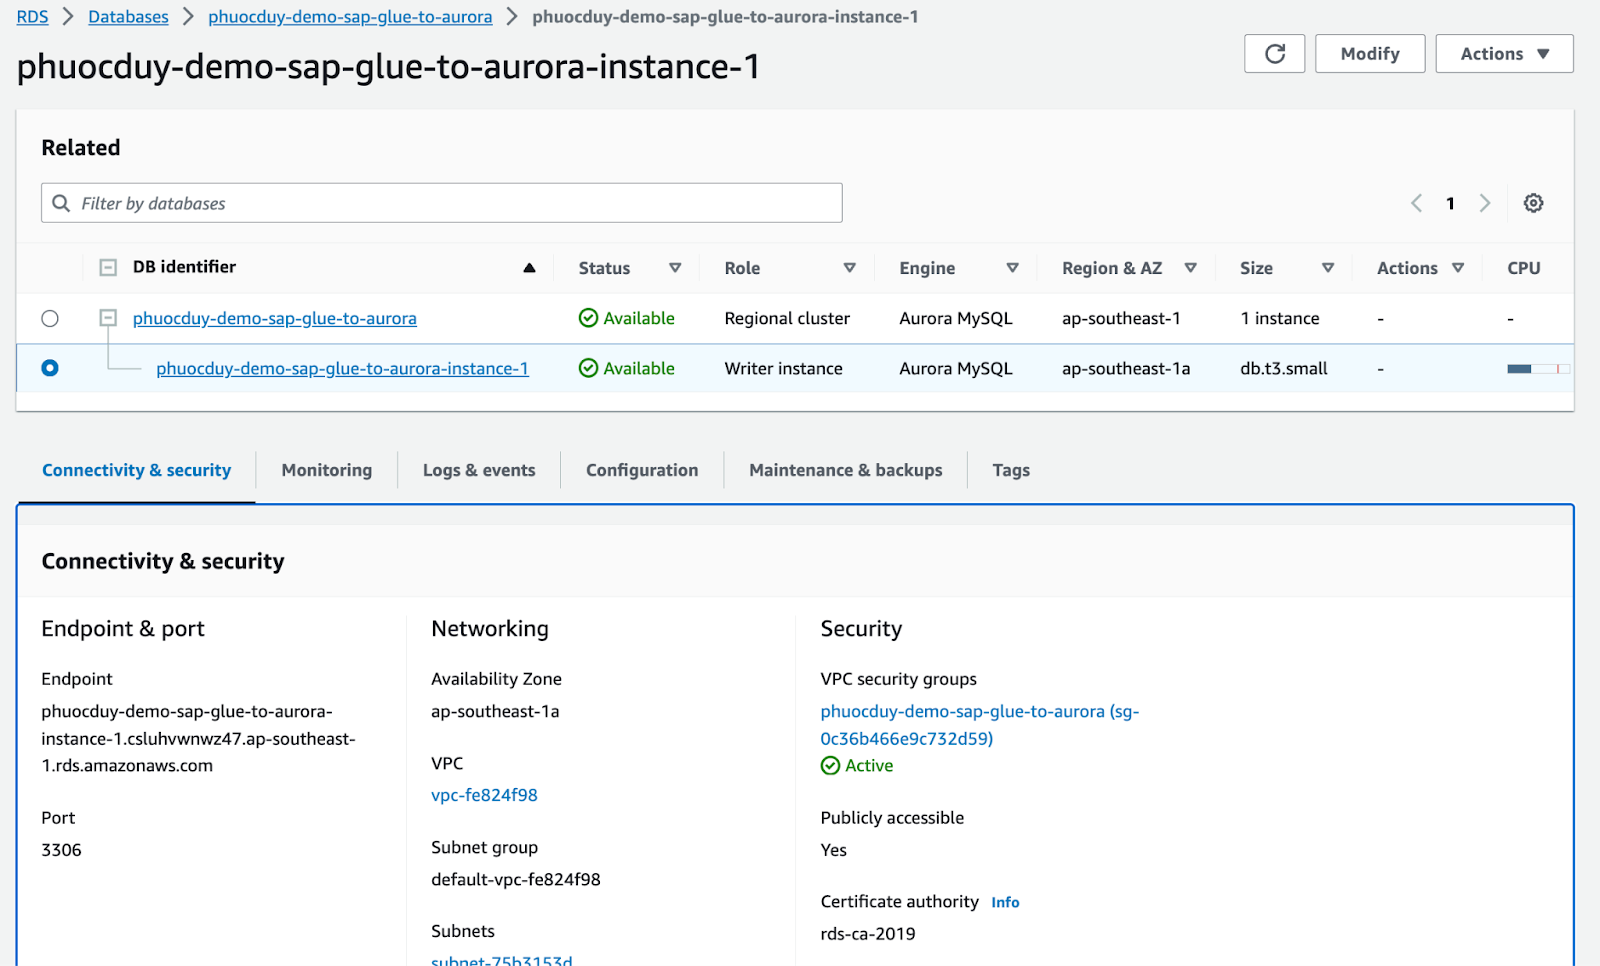Sort by Actions column arrow

1458,268
